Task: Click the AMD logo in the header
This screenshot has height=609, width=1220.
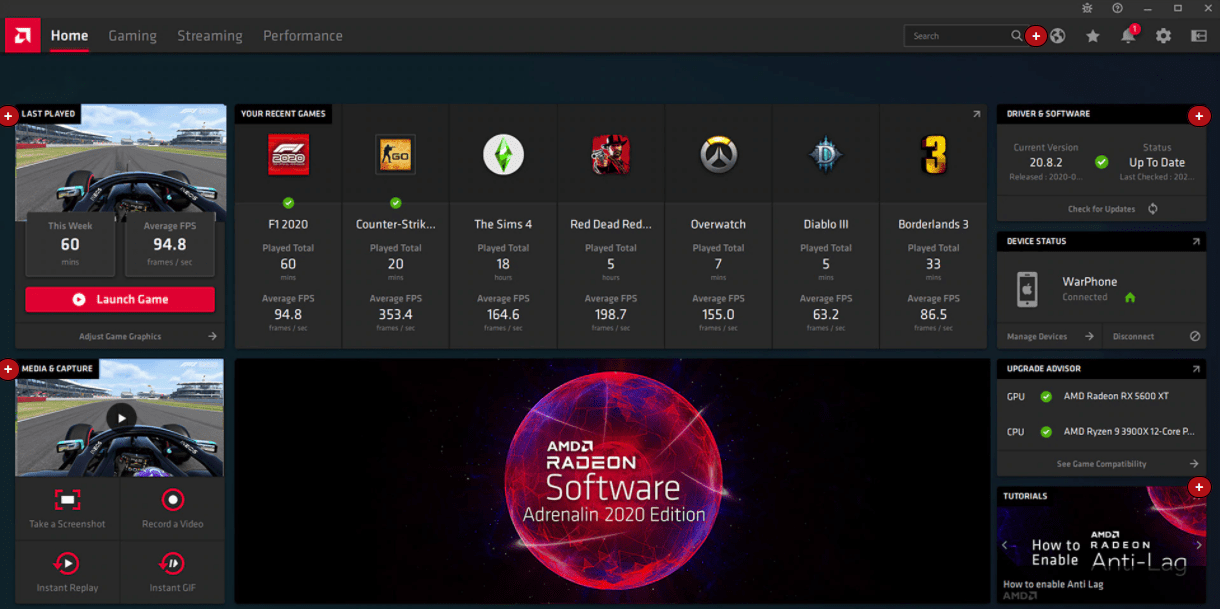Action: point(22,36)
